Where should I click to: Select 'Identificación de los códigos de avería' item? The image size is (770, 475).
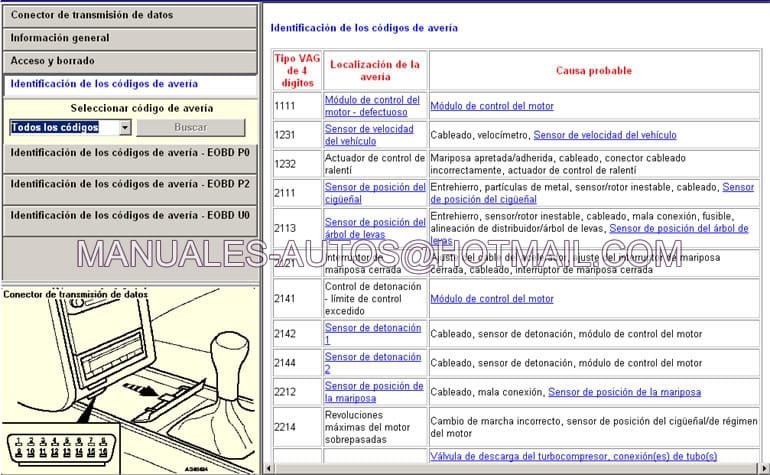coord(130,84)
